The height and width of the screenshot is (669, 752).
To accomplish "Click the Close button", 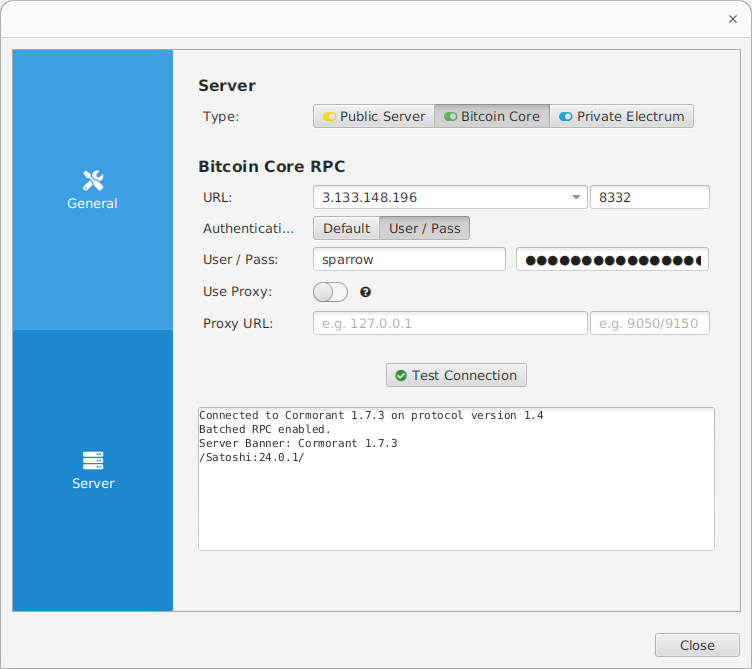I will click(697, 645).
